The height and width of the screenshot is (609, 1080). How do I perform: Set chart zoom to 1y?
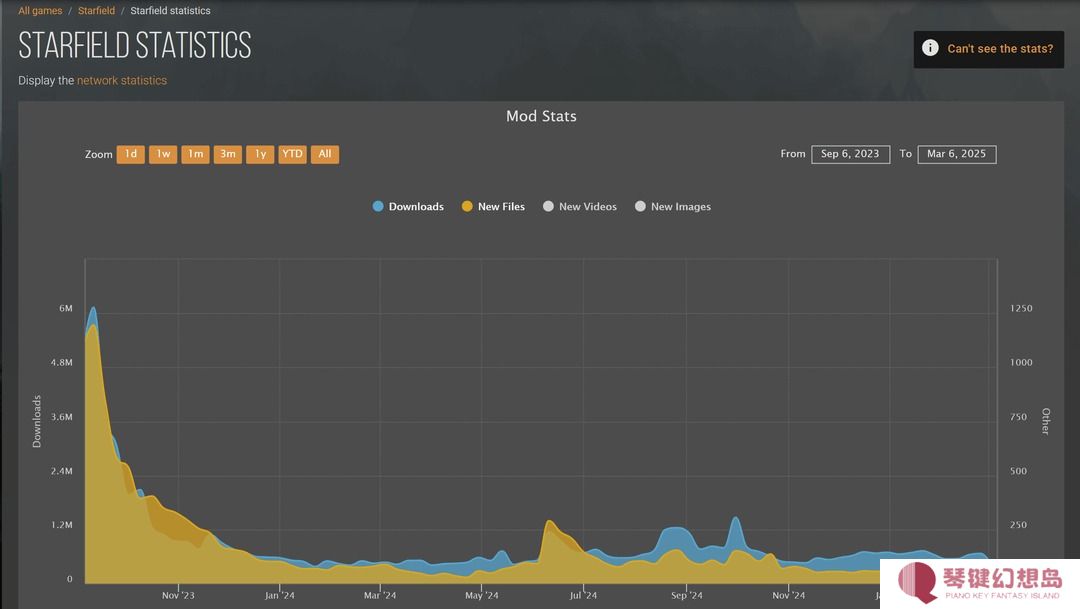click(x=260, y=154)
